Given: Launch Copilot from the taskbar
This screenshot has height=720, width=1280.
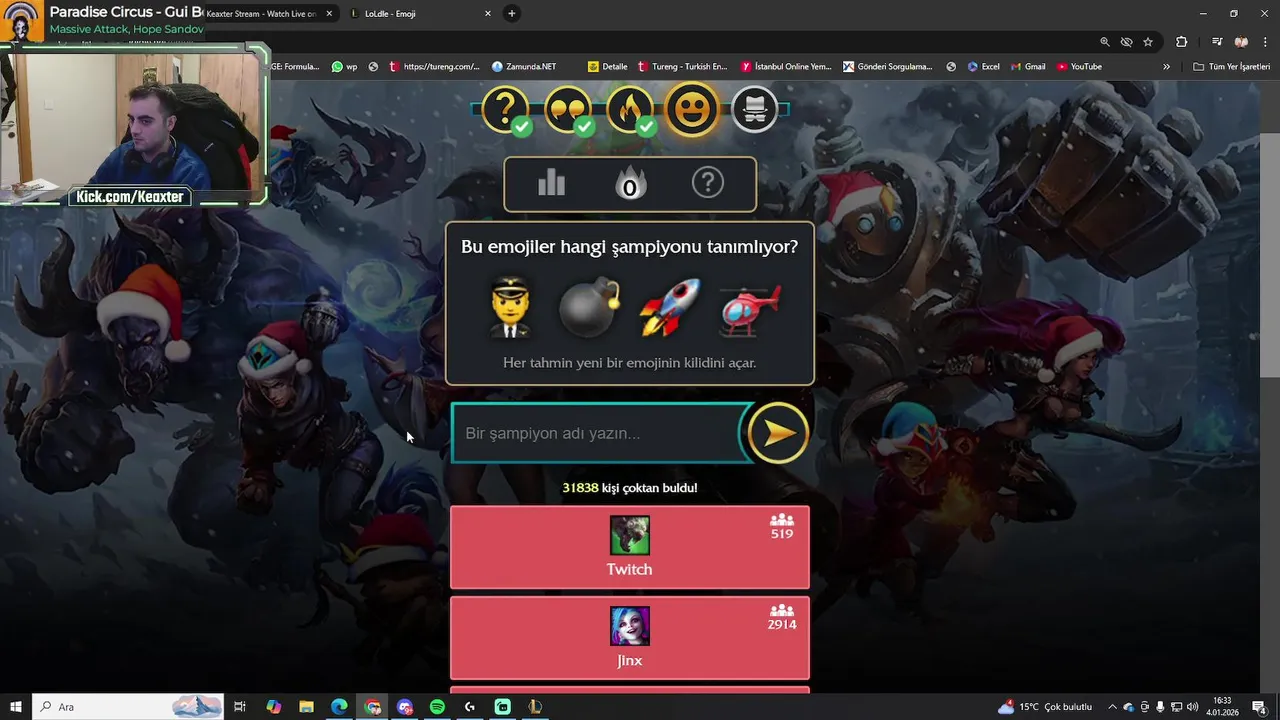Looking at the screenshot, I should tap(273, 707).
